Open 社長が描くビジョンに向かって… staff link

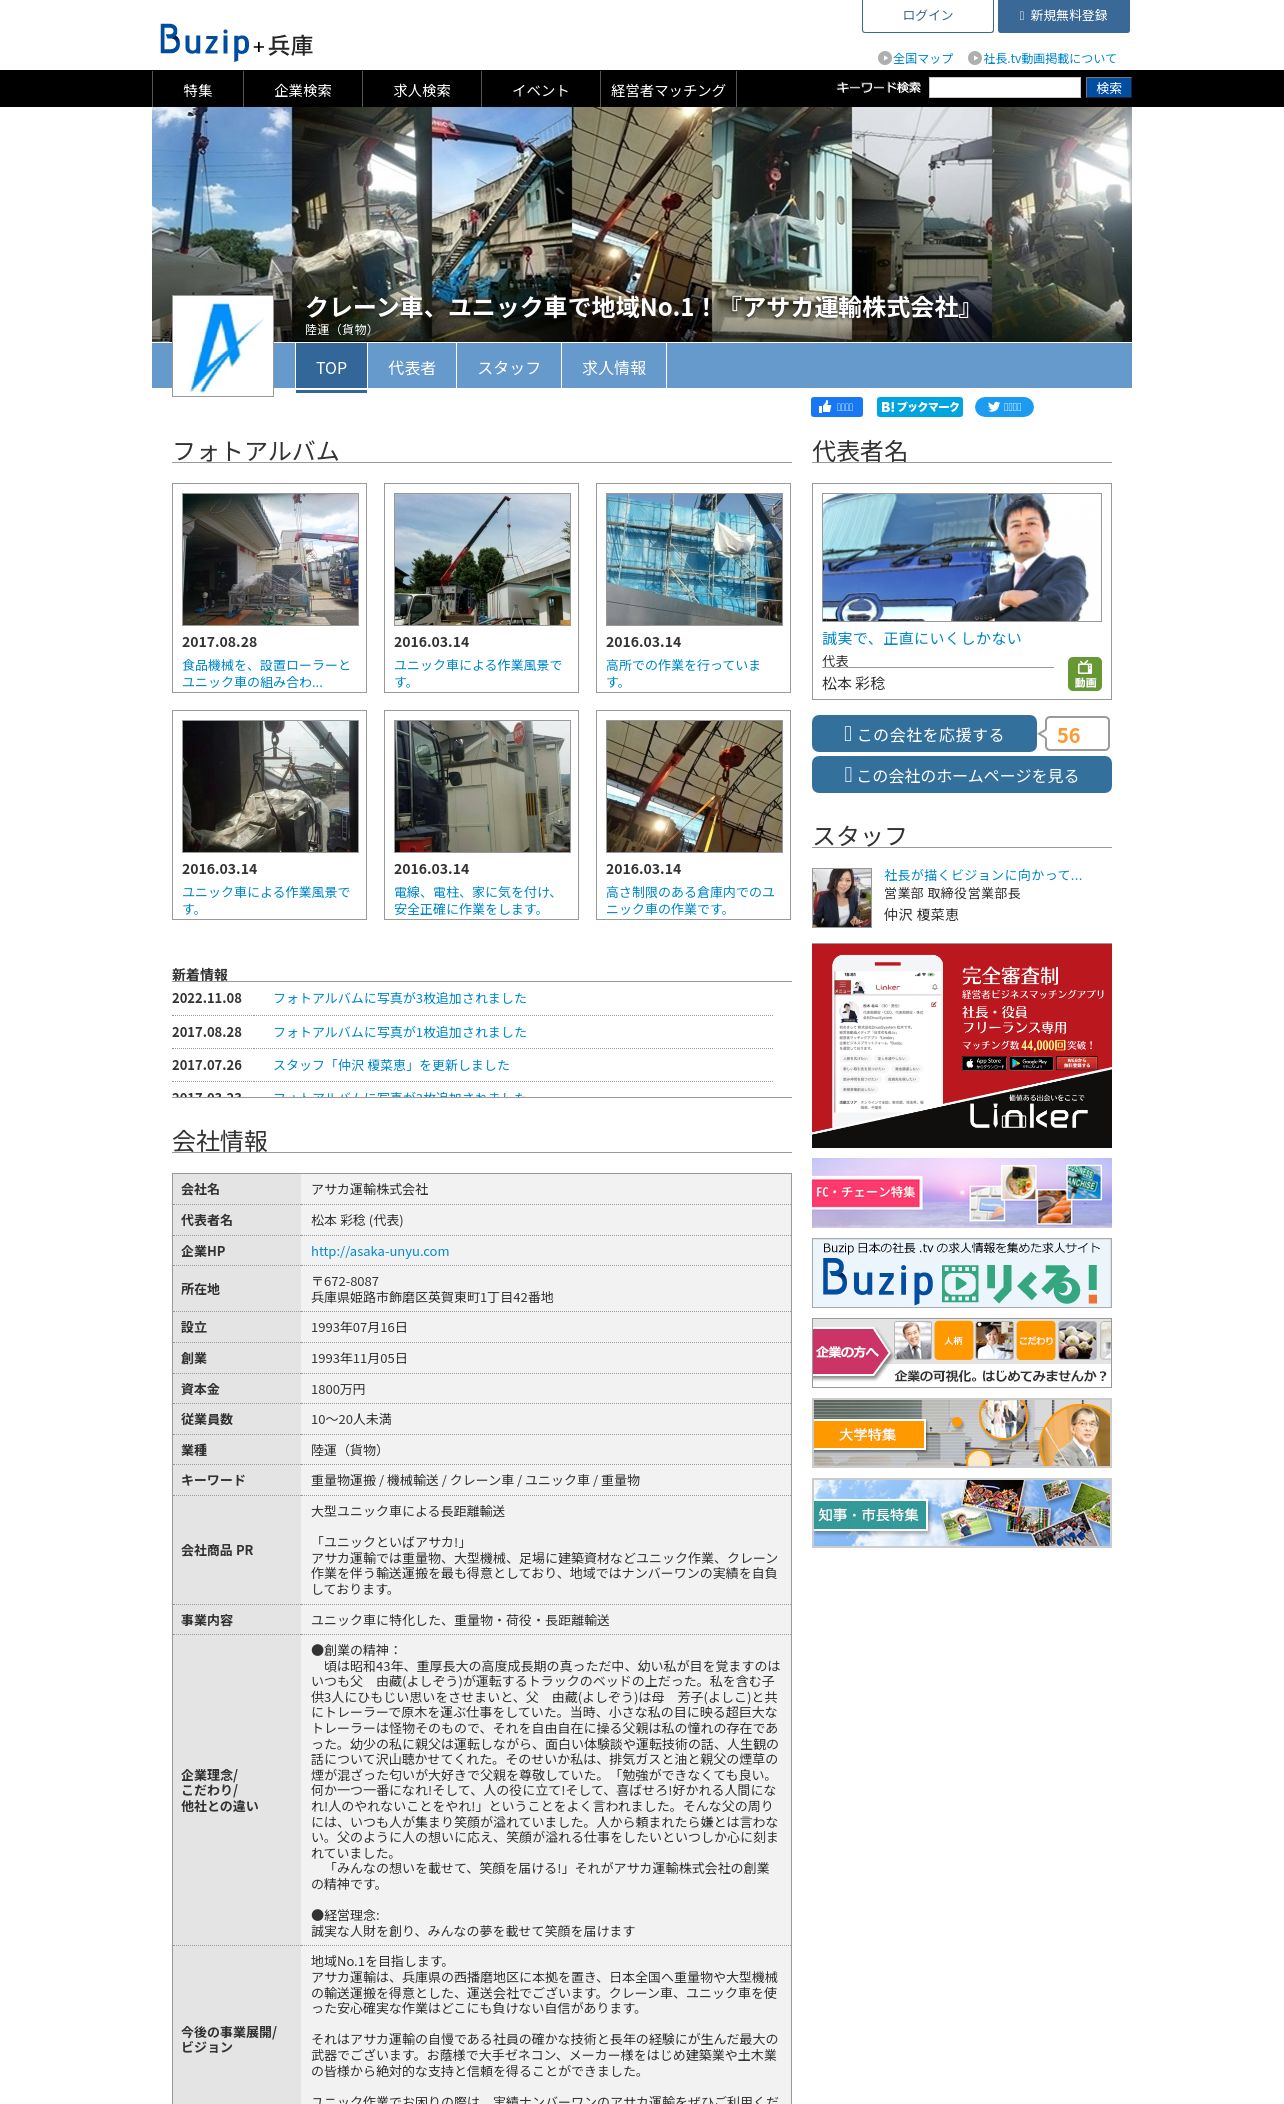983,875
